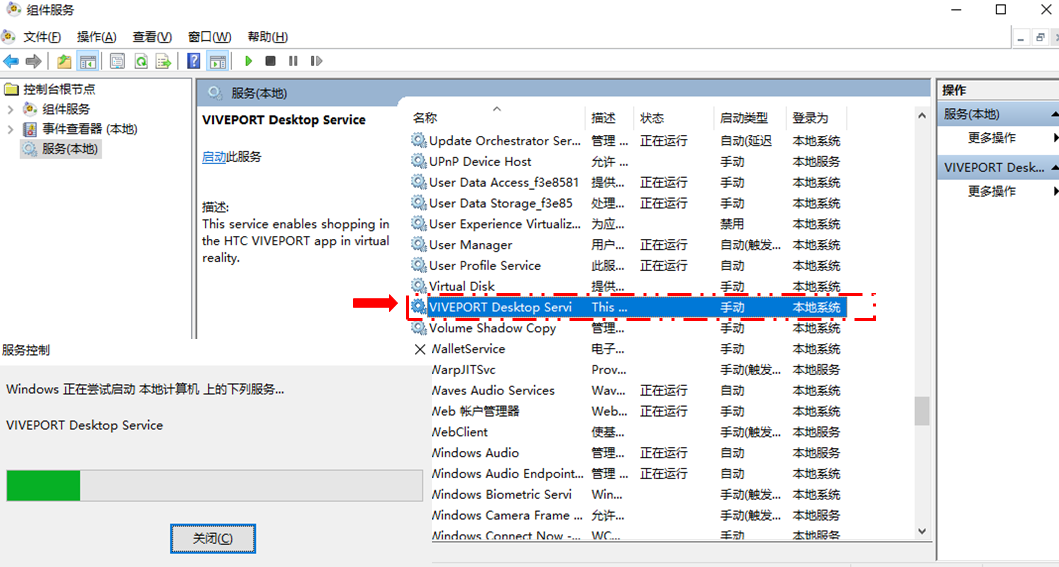Click the forward arrow toolbar icon
The height and width of the screenshot is (567, 1059).
pos(33,61)
